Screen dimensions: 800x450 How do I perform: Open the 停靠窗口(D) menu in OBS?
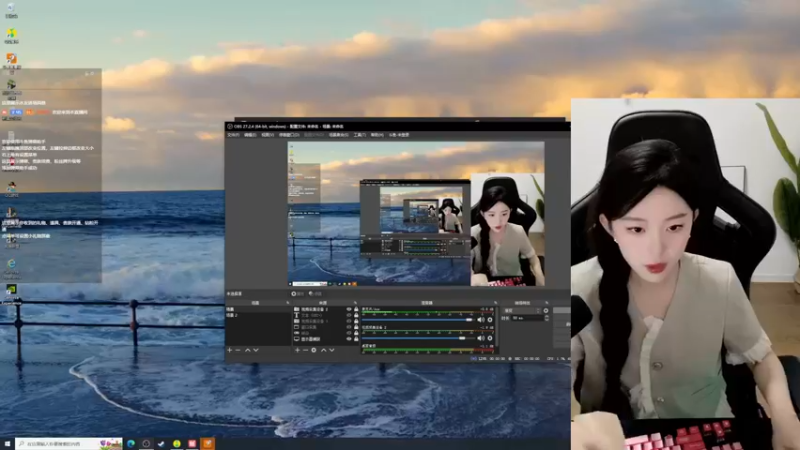tap(289, 135)
